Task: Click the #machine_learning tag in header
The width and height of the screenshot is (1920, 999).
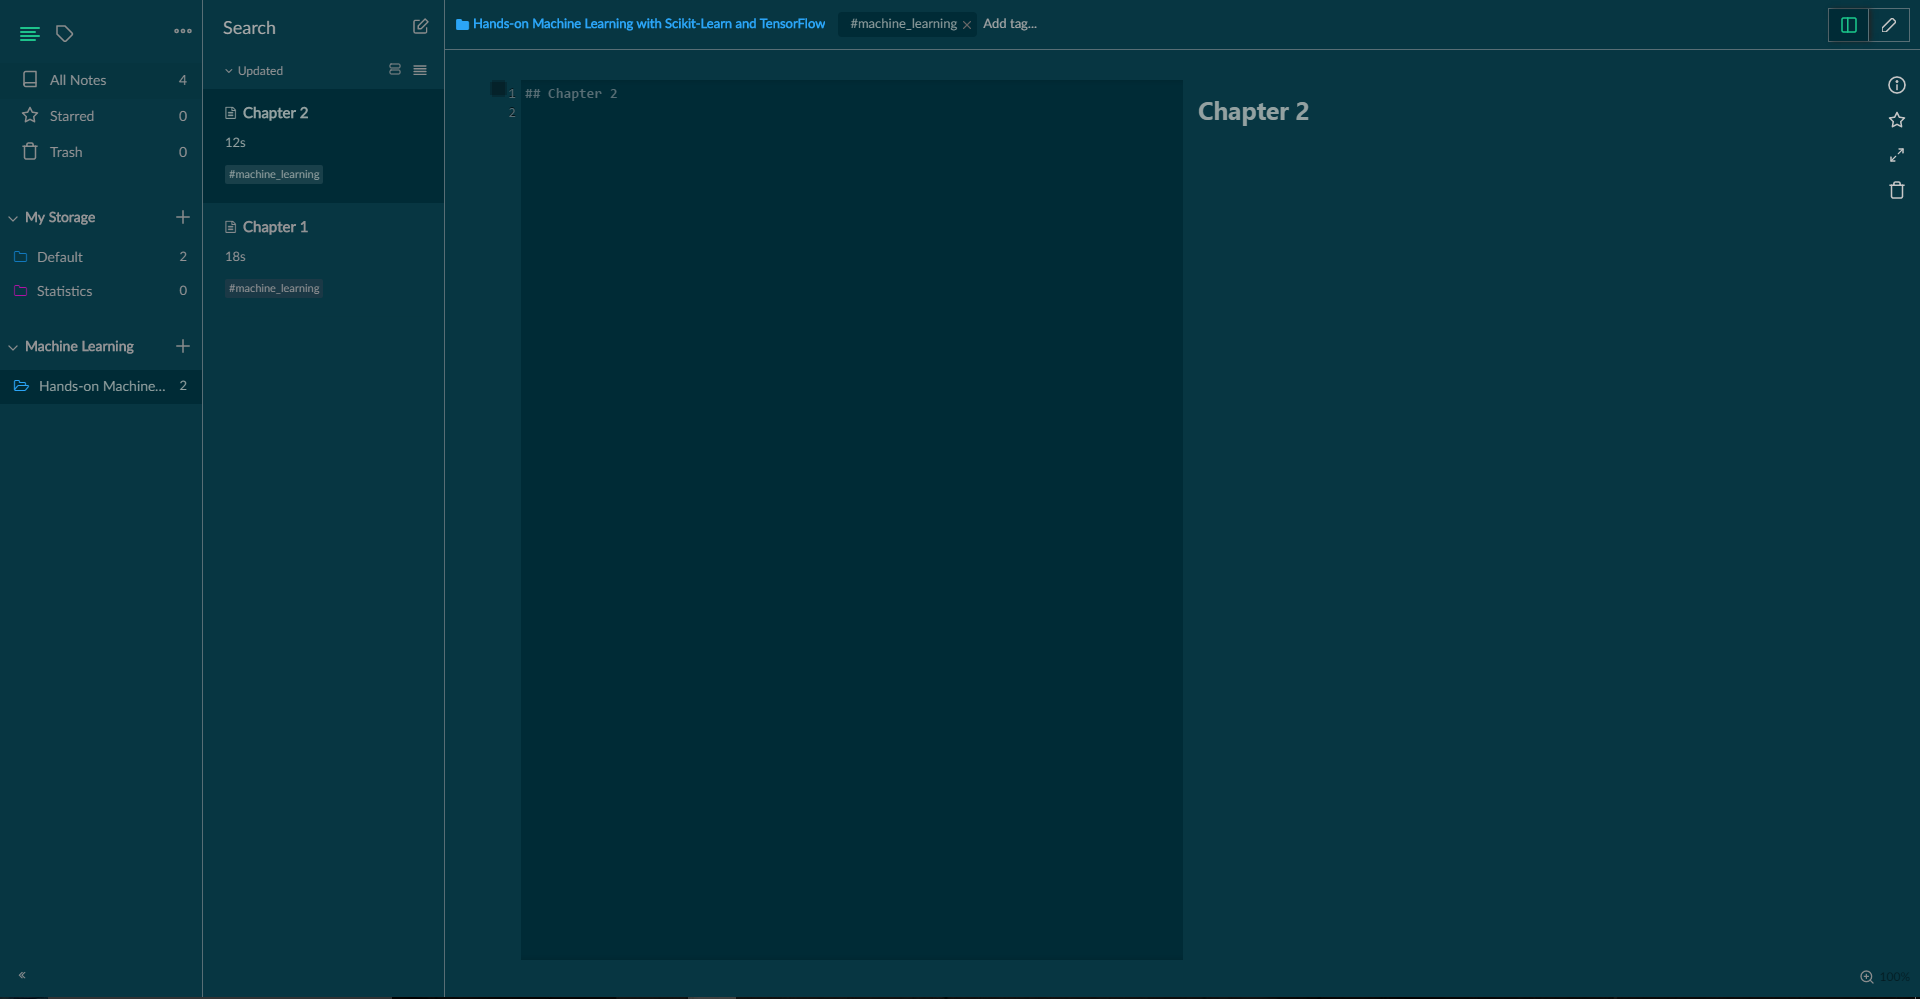Action: [903, 24]
